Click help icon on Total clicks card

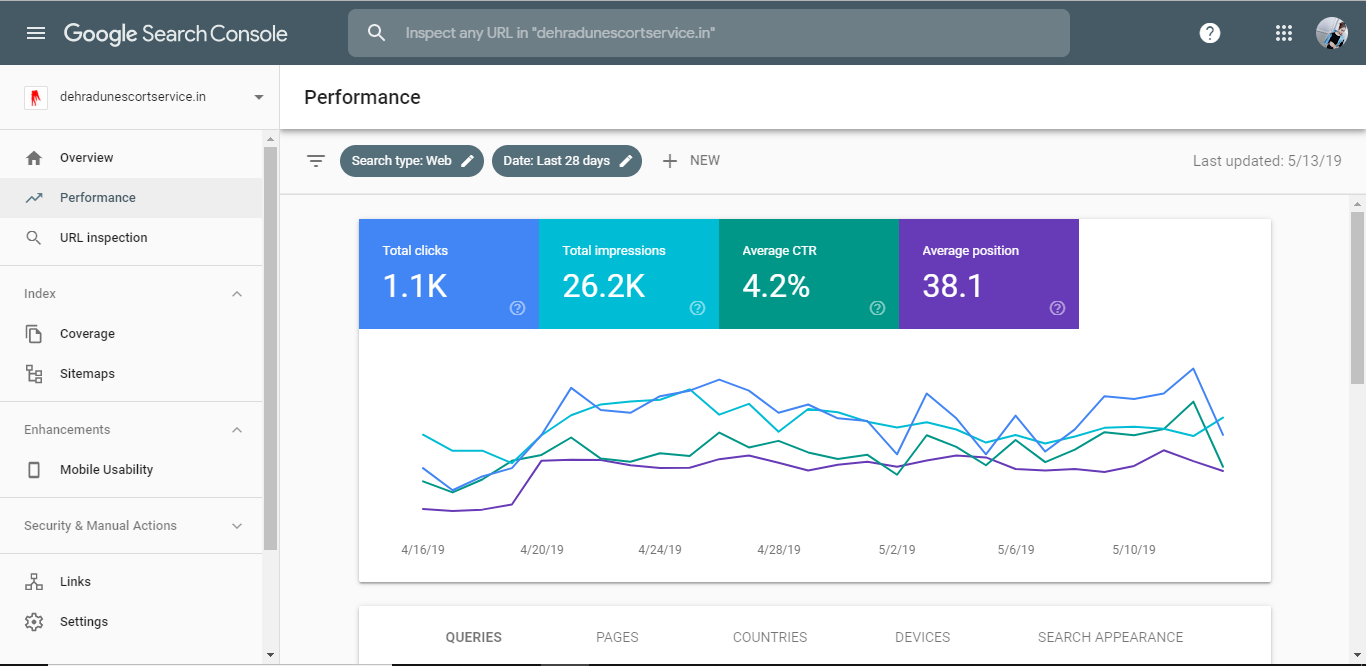point(517,308)
